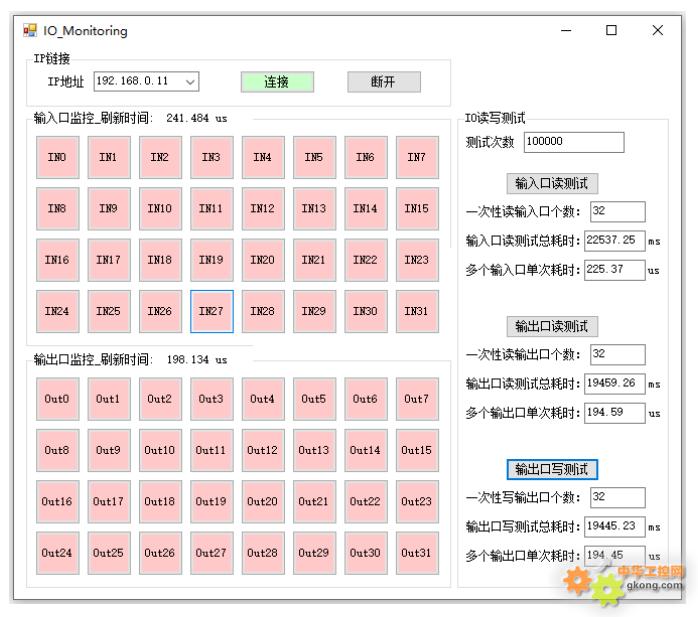Toggle the Out7 output button

416,399
